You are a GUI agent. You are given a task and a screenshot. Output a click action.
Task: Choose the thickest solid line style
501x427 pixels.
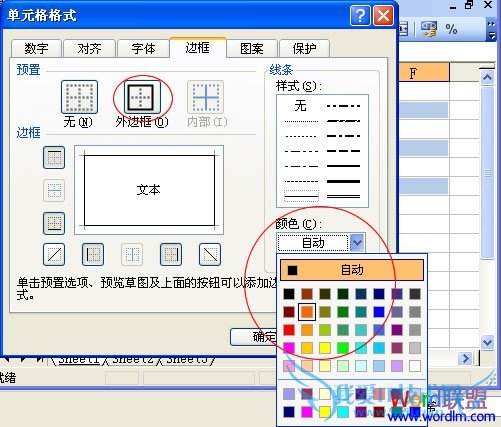pos(344,181)
